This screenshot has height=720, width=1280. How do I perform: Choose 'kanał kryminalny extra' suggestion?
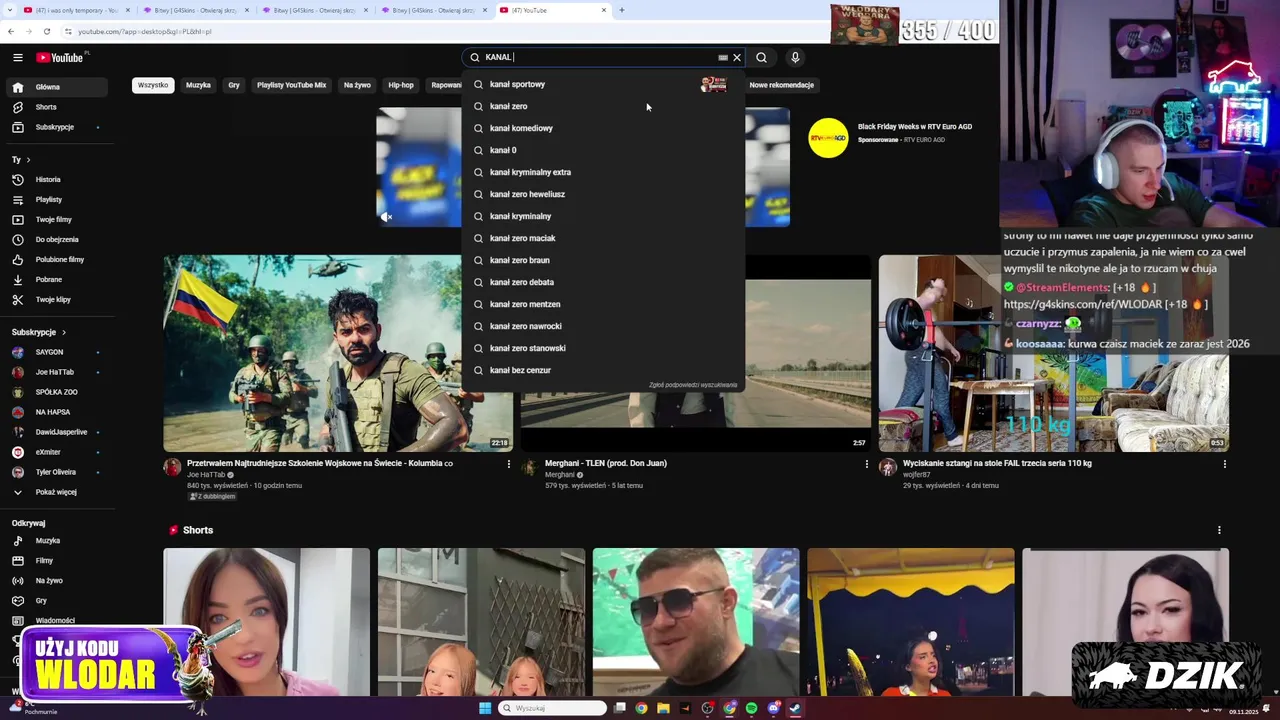pos(603,172)
